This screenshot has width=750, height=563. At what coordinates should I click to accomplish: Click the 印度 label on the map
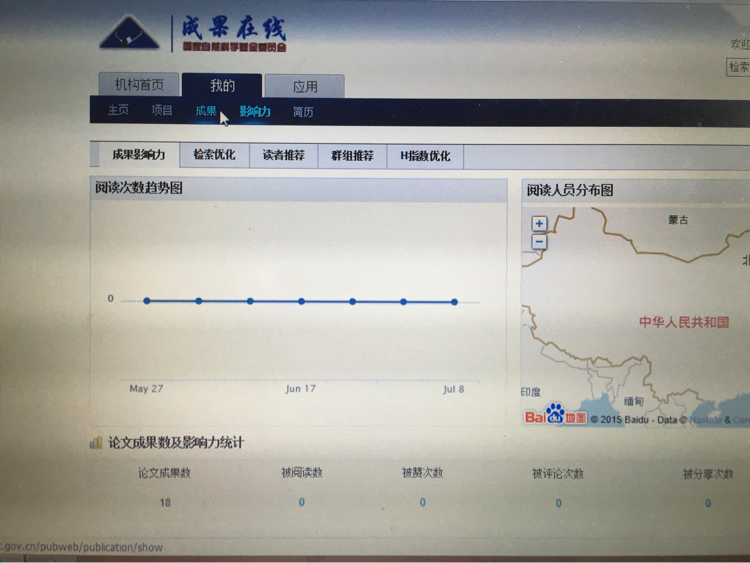[530, 392]
